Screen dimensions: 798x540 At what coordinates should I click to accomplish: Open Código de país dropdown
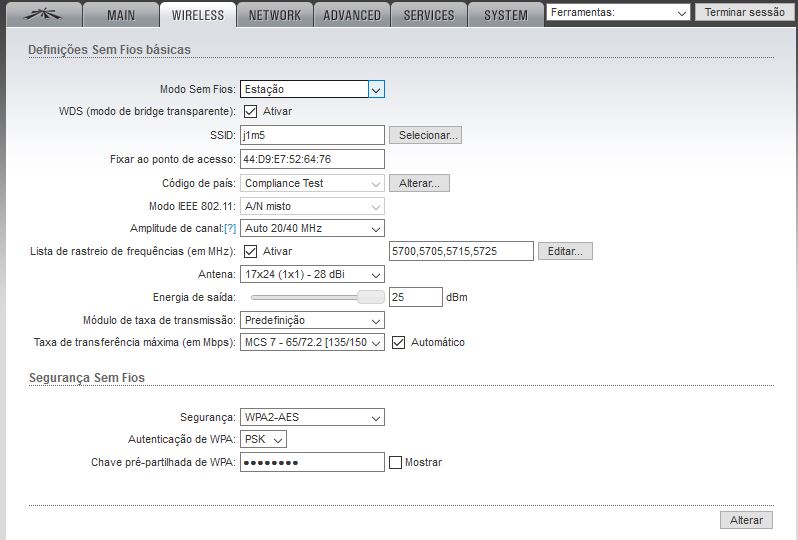[x=312, y=183]
